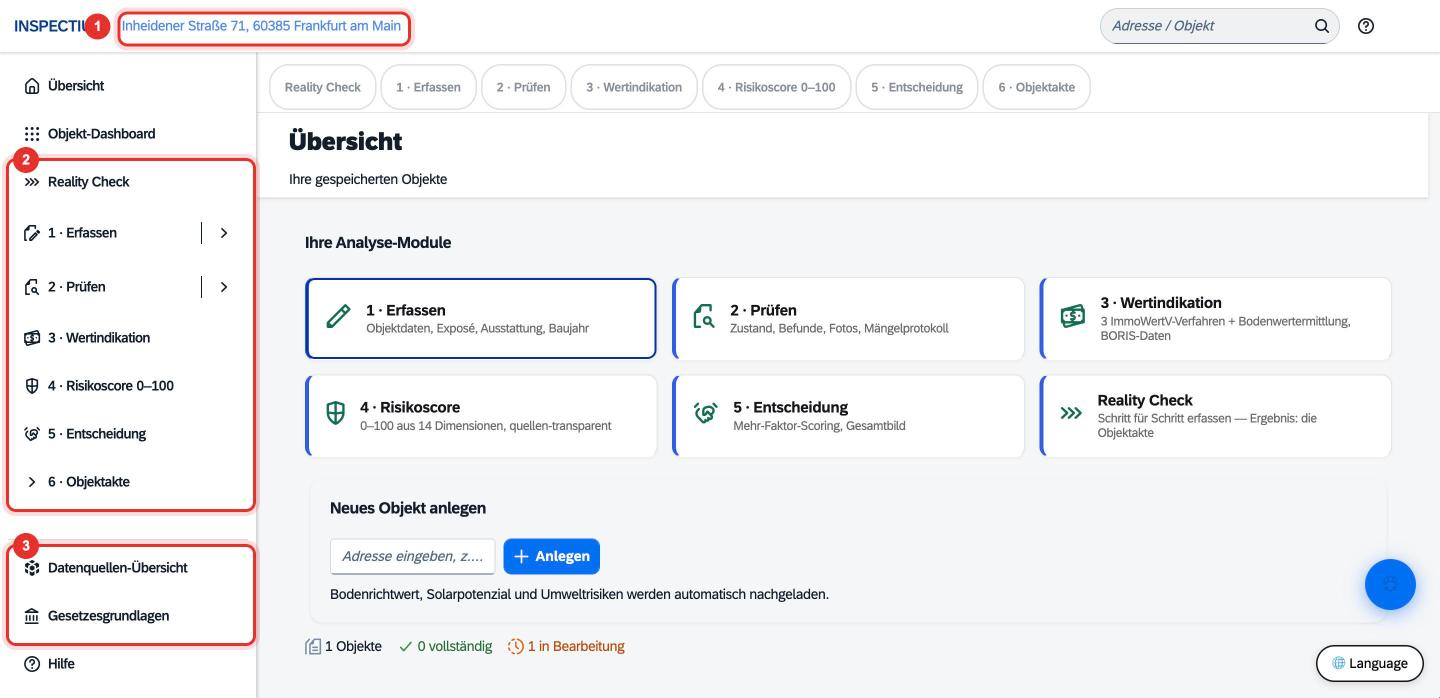Click the courthouse icon beside Gesetzesgrundlagen

pos(32,616)
